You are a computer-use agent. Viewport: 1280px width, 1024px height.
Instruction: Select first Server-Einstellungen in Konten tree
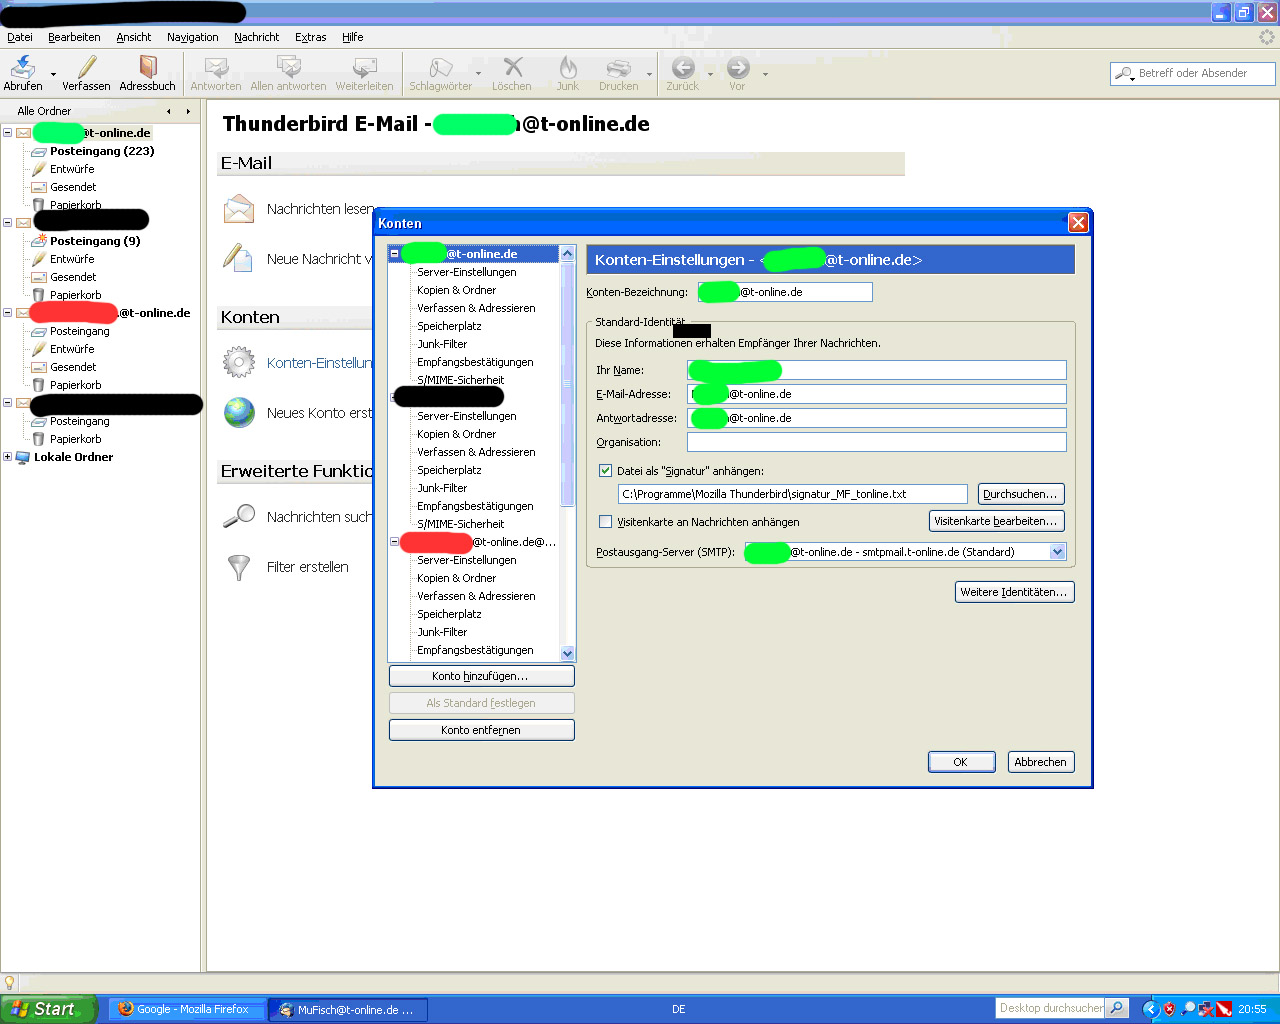[x=467, y=272]
